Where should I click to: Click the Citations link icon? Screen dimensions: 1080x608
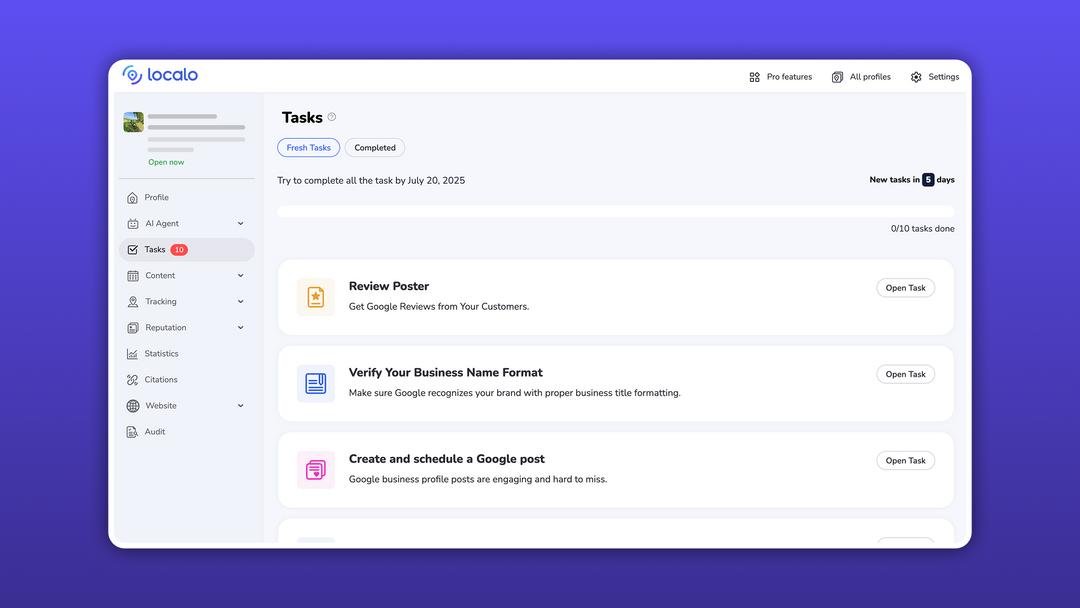coord(132,380)
